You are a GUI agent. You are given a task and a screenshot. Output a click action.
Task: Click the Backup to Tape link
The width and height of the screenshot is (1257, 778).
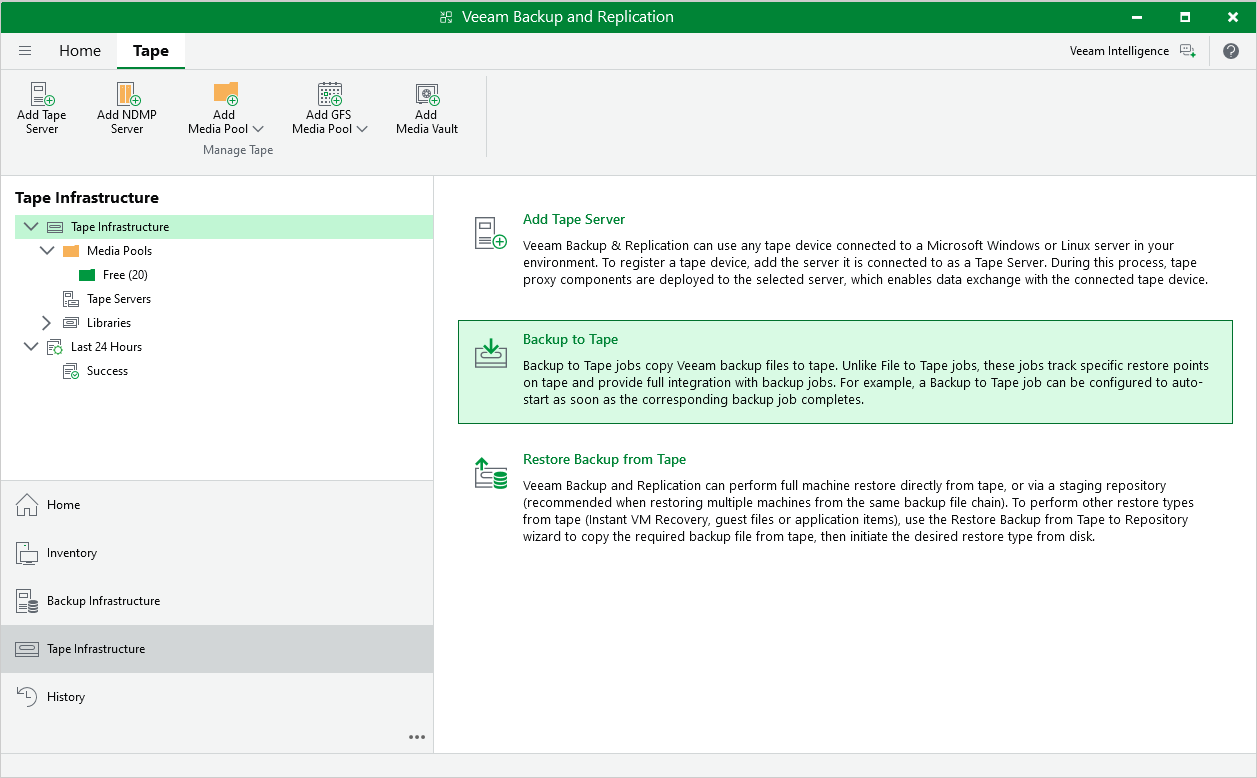pyautogui.click(x=571, y=339)
